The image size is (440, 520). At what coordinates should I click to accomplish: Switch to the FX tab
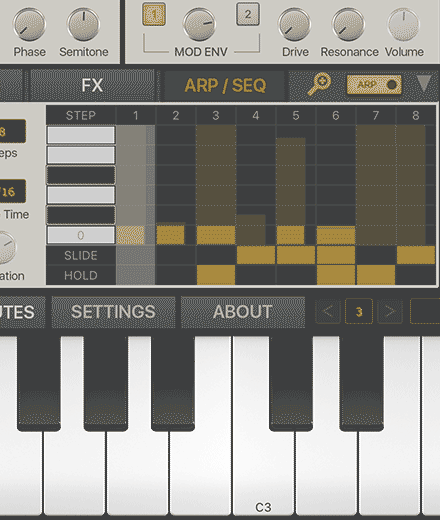pos(92,85)
